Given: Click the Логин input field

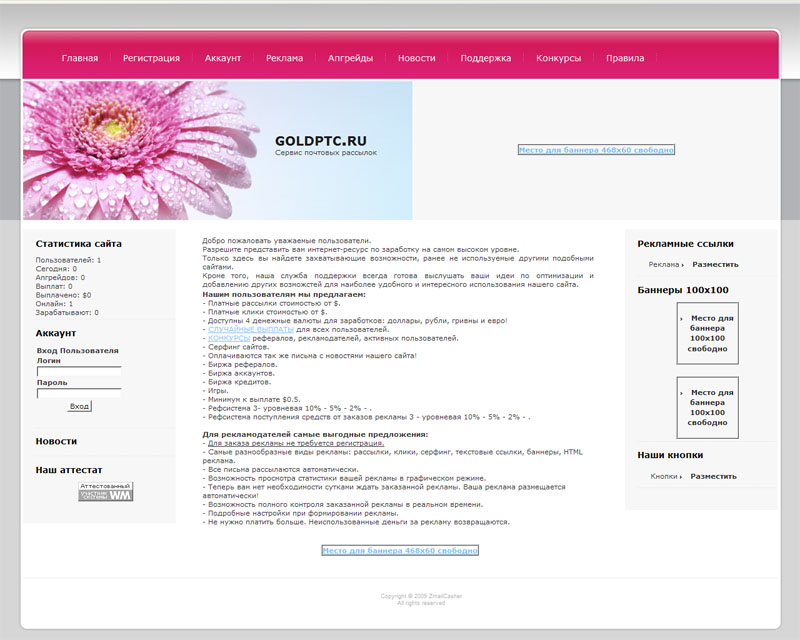Looking at the screenshot, I should tap(79, 372).
